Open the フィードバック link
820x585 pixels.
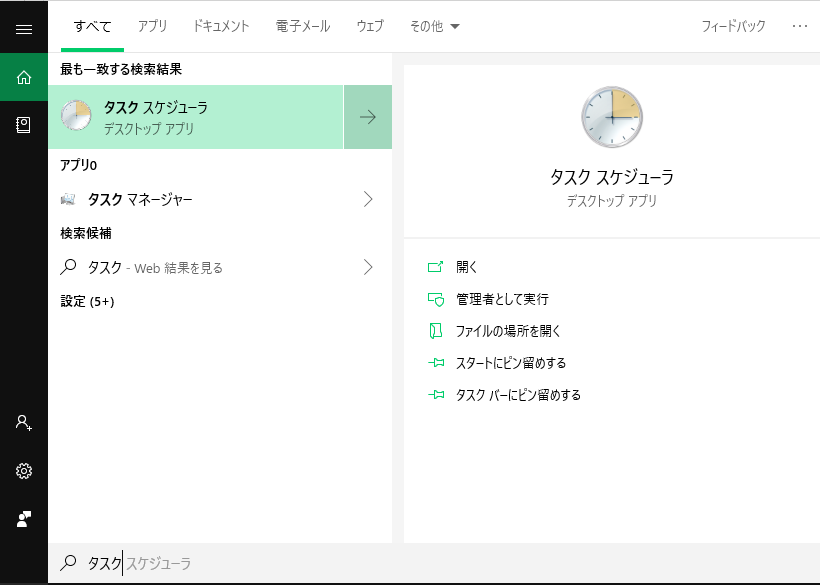(731, 27)
